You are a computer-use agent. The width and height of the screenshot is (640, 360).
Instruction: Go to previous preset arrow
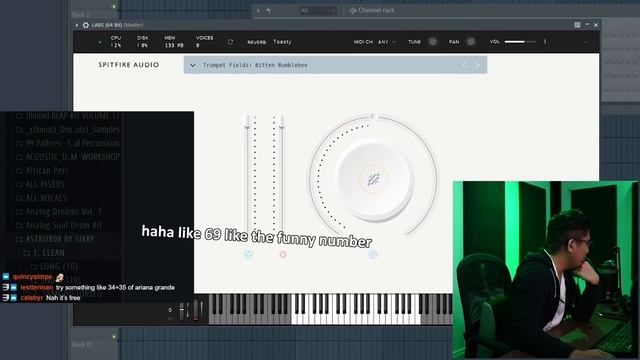(464, 65)
